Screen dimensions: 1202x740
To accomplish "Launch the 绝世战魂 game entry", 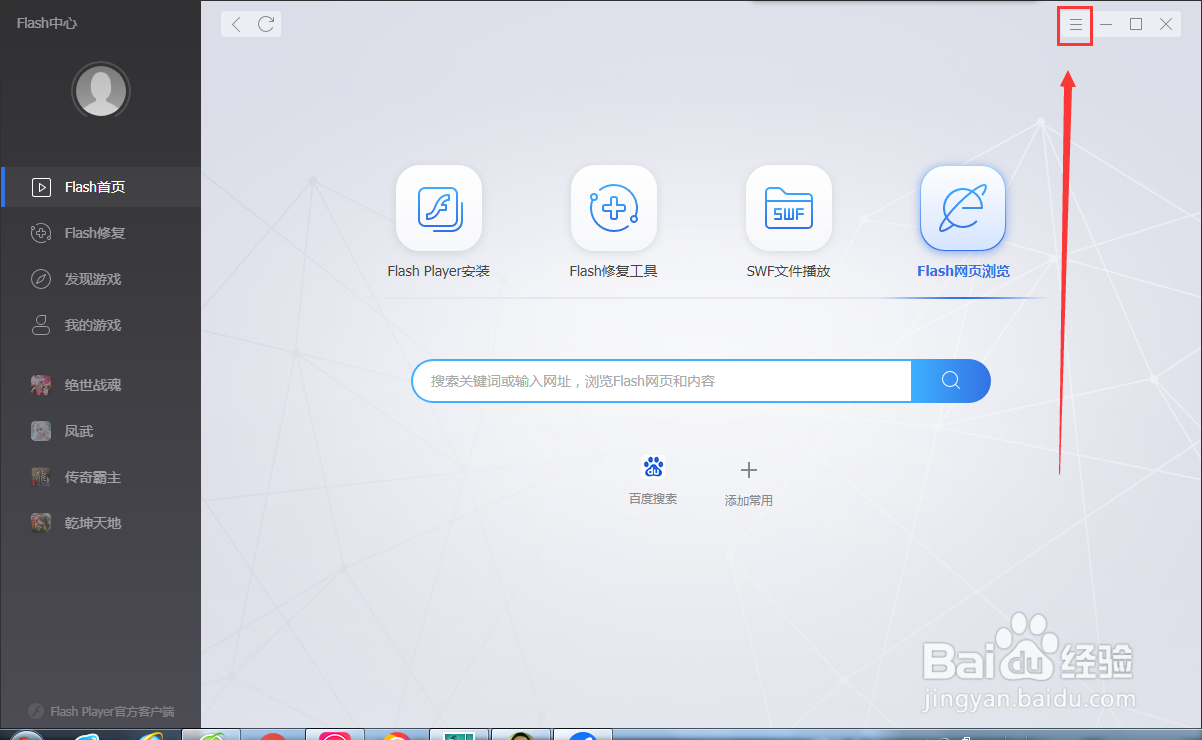I will pos(100,385).
